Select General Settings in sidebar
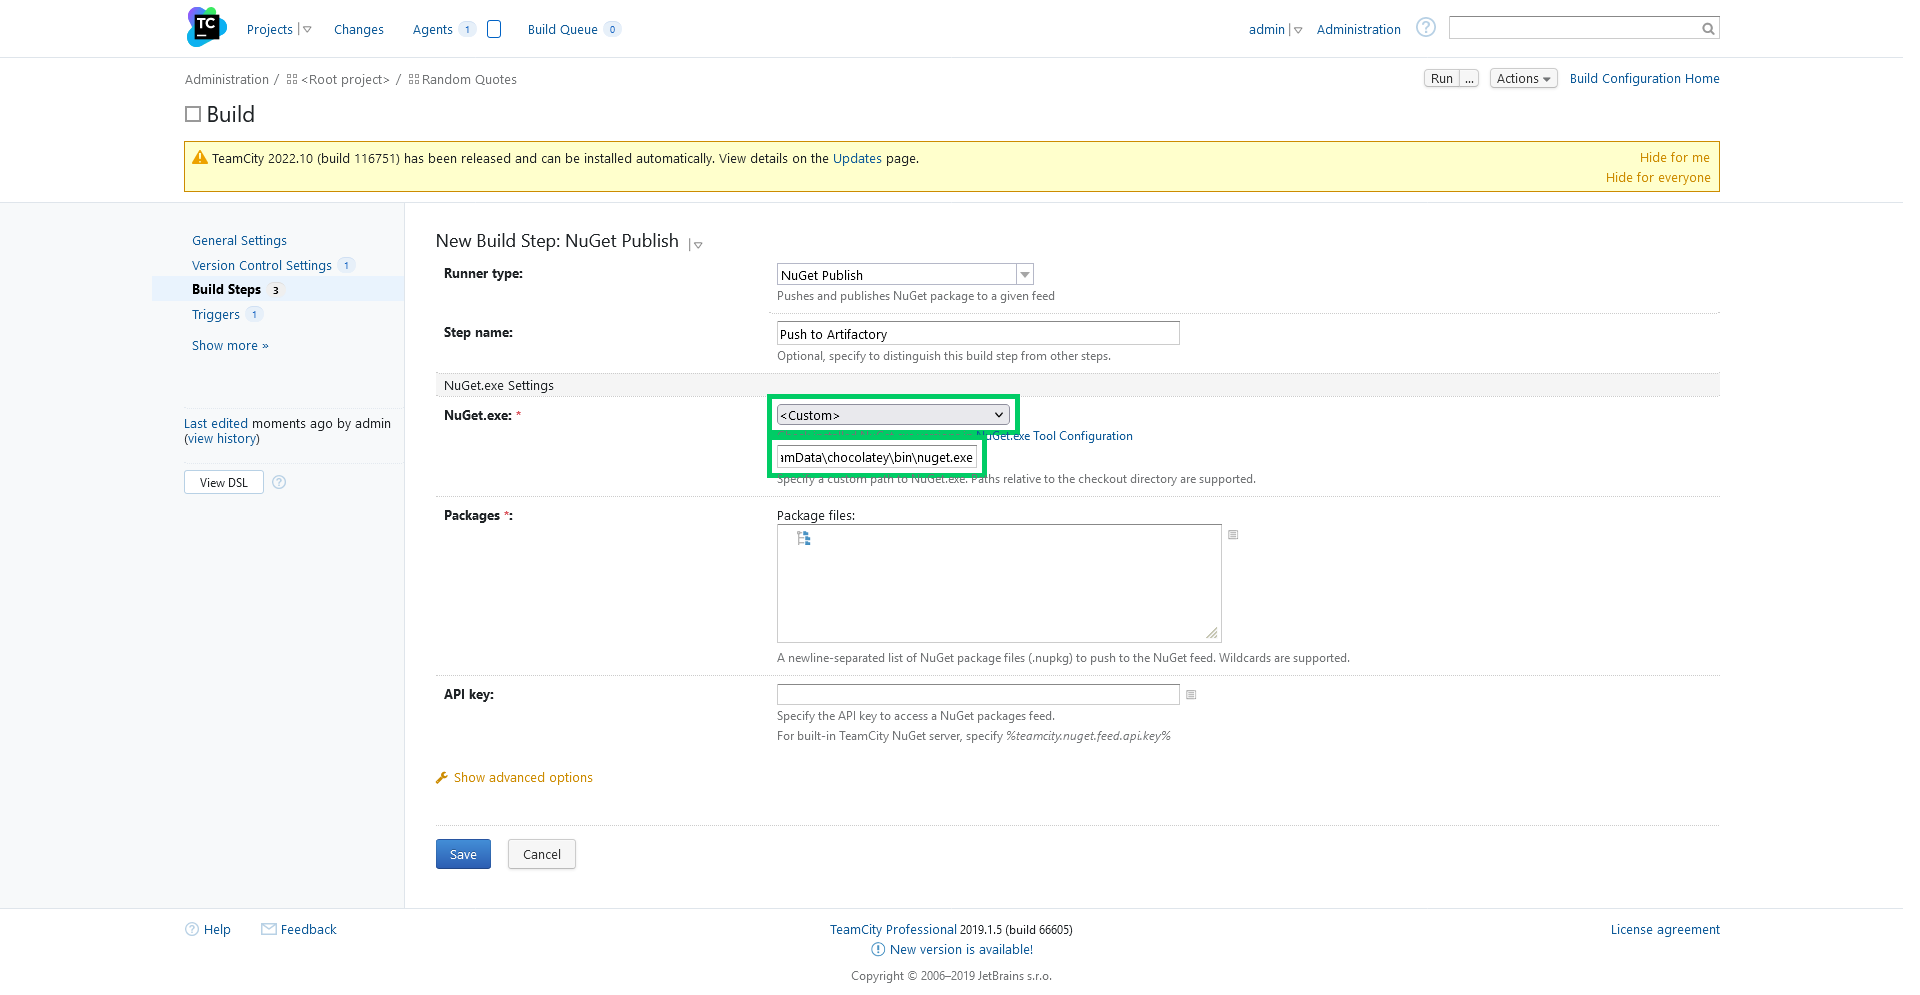The image size is (1920, 995). [239, 240]
